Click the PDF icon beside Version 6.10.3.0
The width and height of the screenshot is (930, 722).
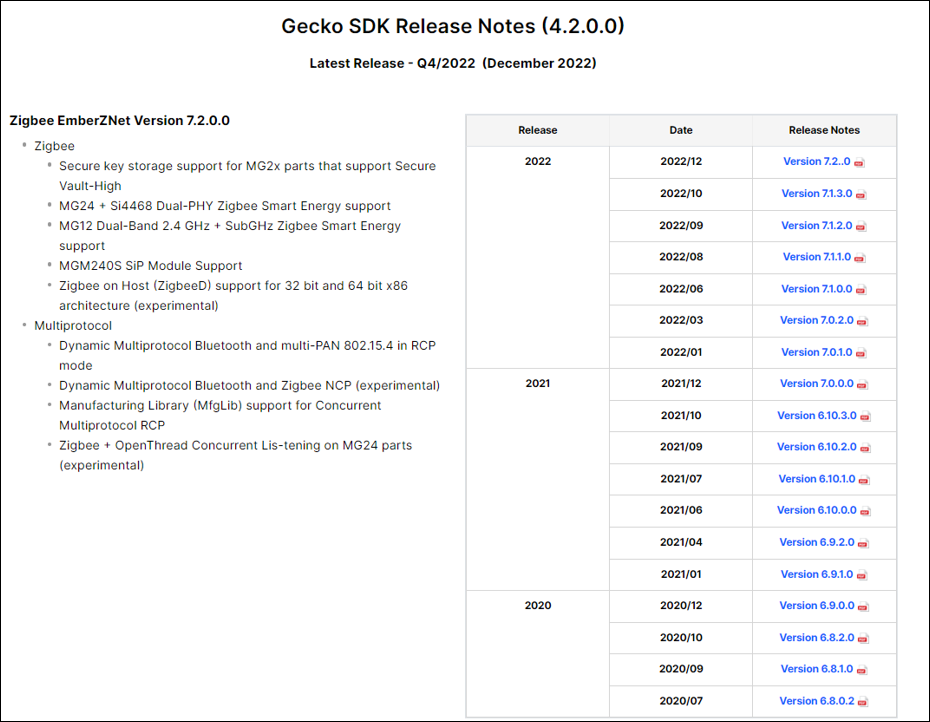click(x=865, y=417)
